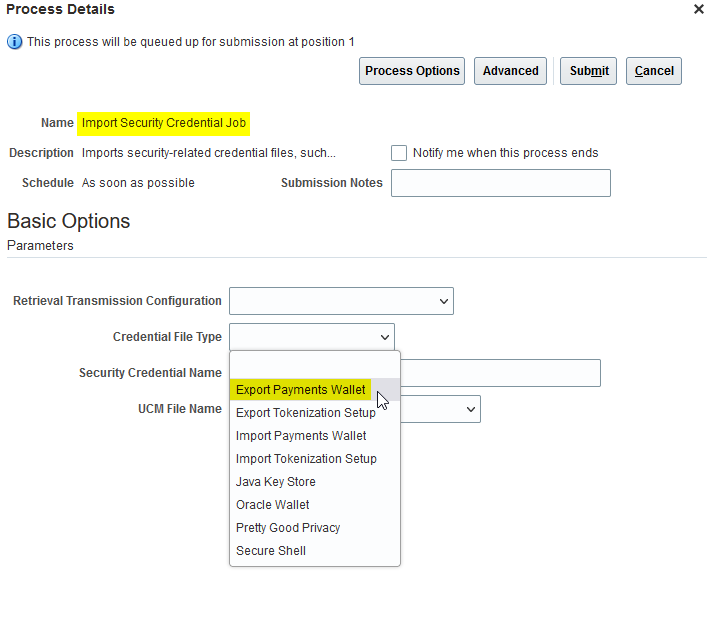Click the blue information icon
The height and width of the screenshot is (620, 709).
coord(14,42)
